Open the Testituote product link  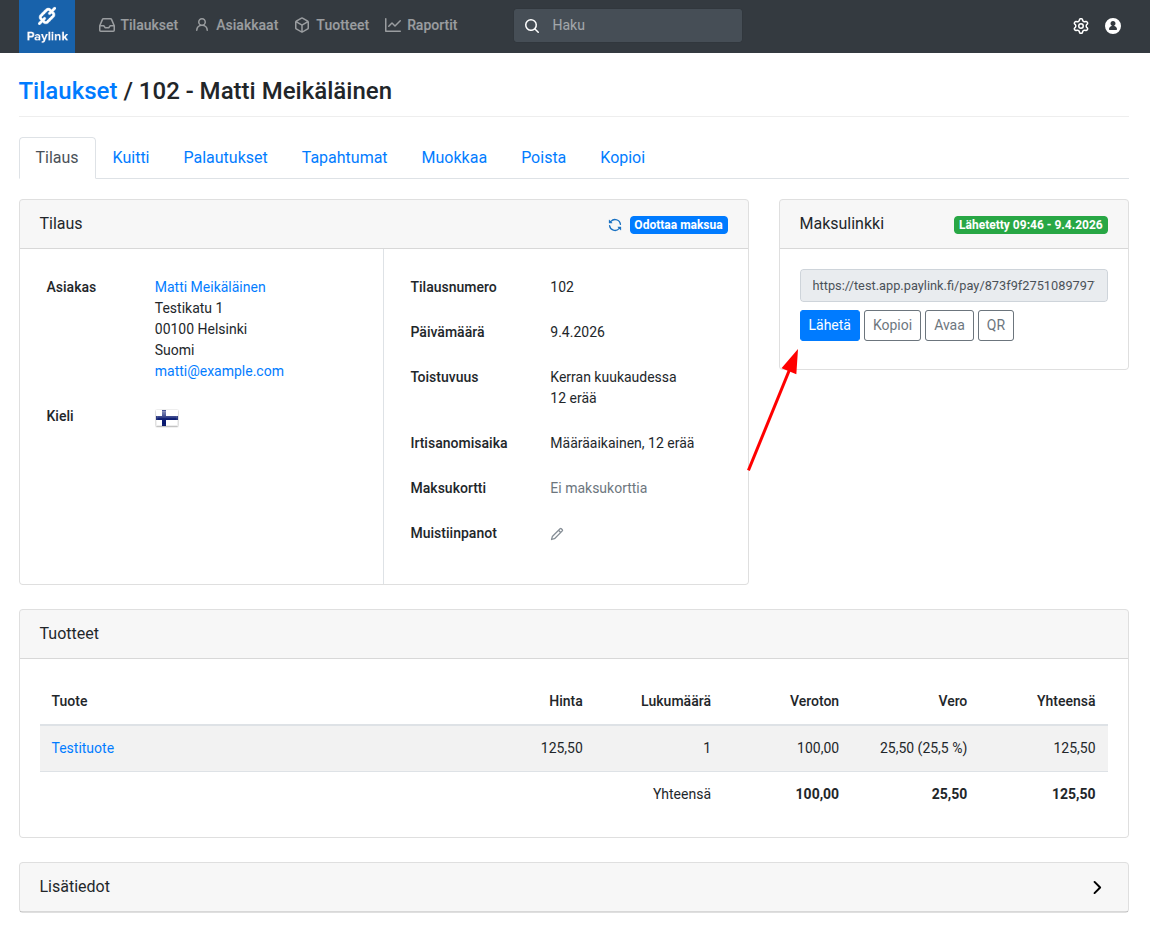[83, 748]
